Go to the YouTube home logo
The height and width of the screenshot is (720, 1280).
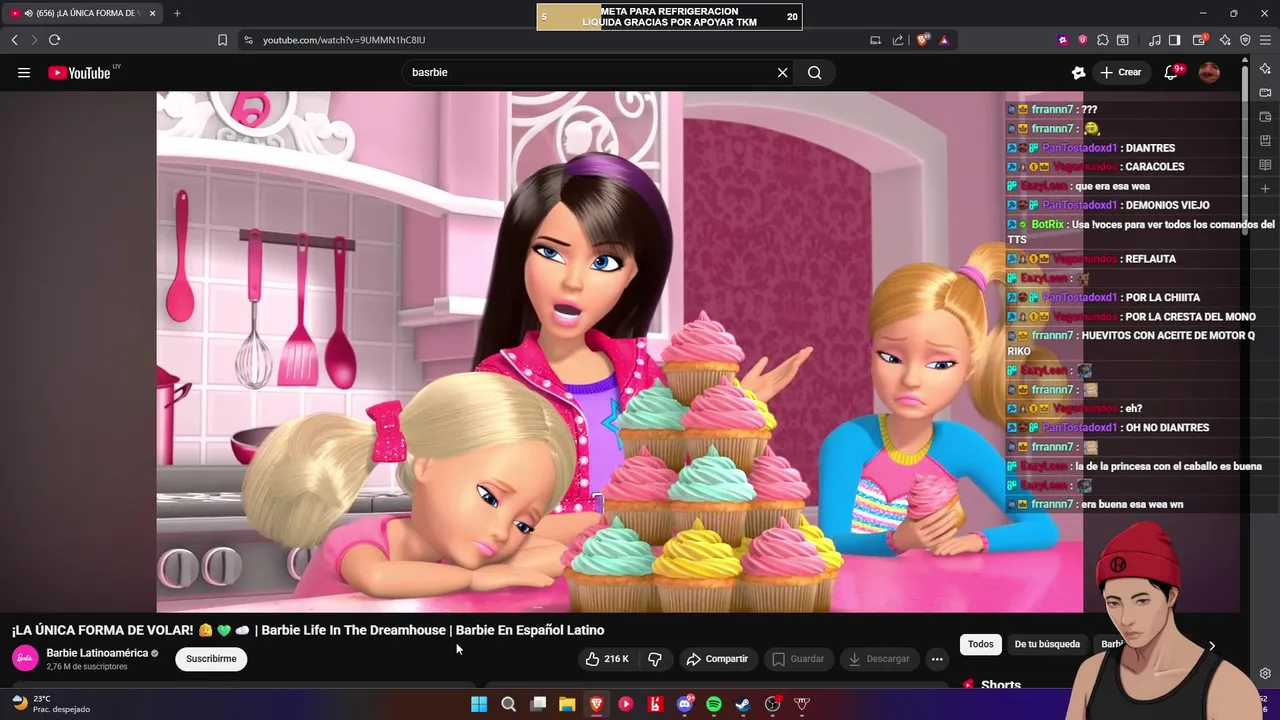click(79, 72)
